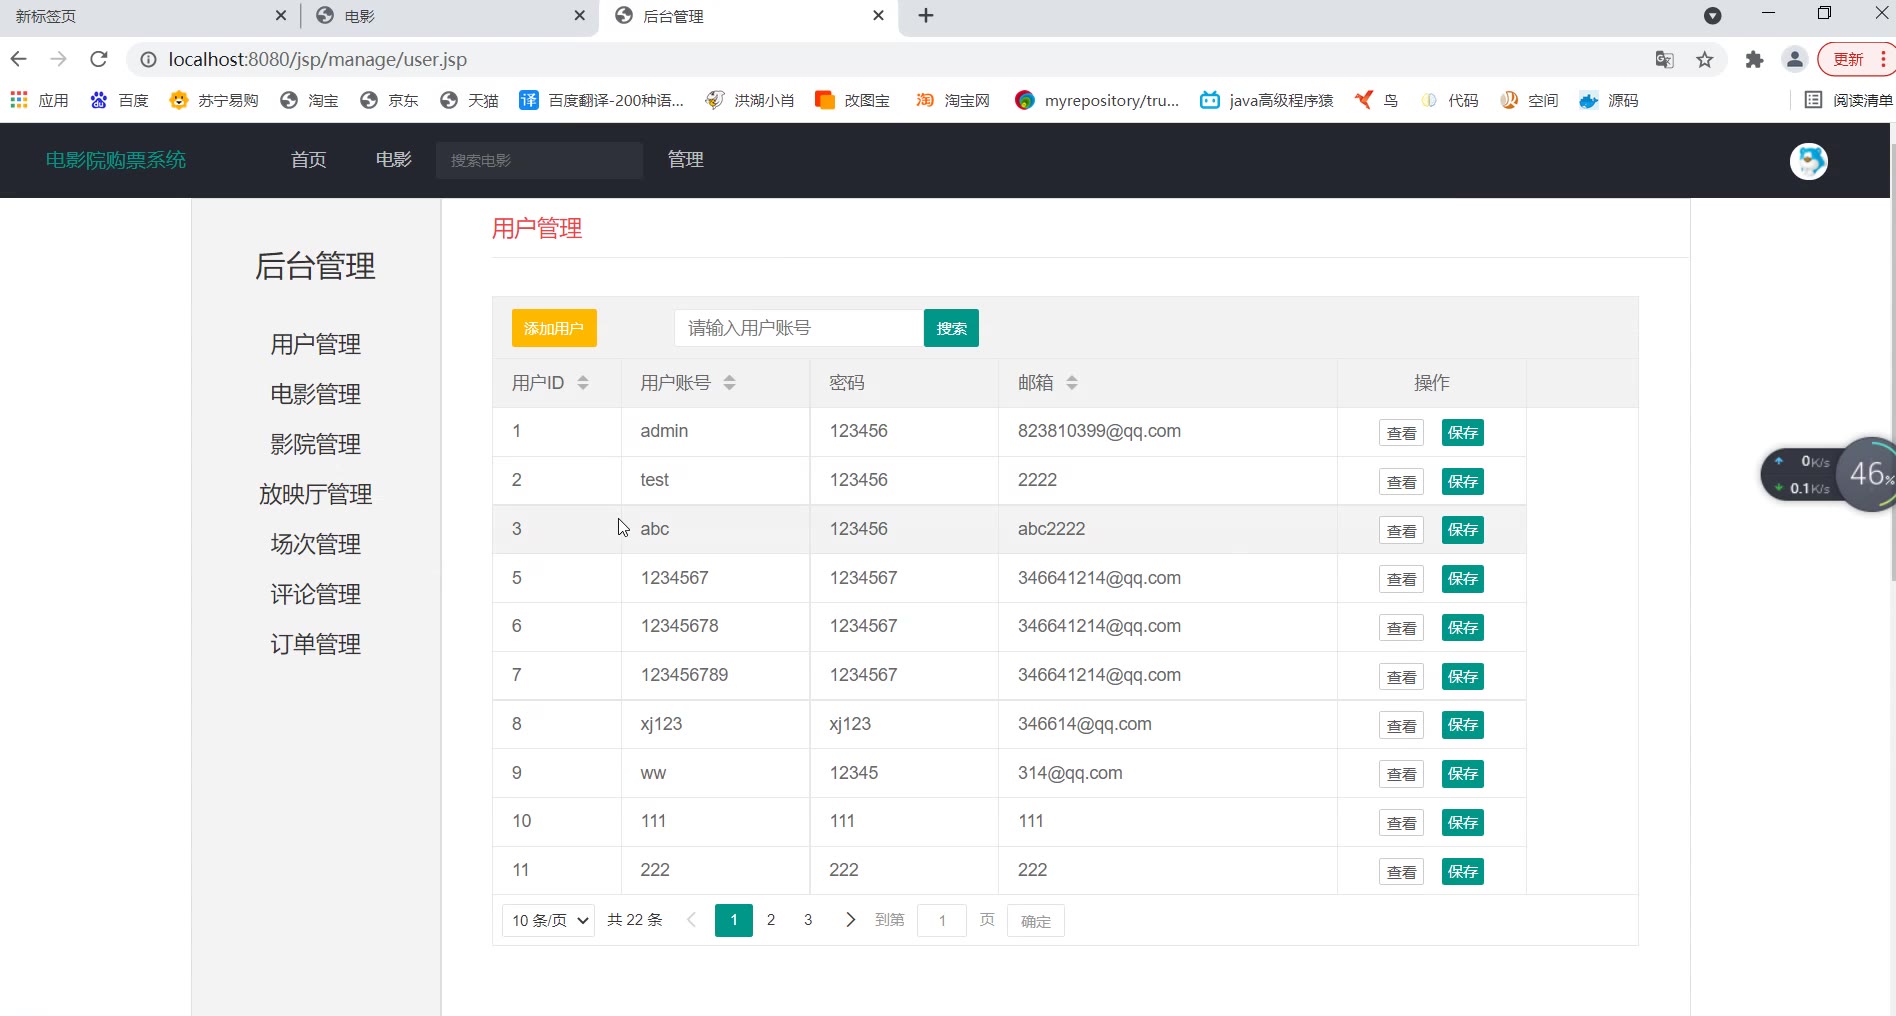This screenshot has height=1016, width=1896.
Task: Open the Chrome profile account icon
Action: coord(1795,60)
